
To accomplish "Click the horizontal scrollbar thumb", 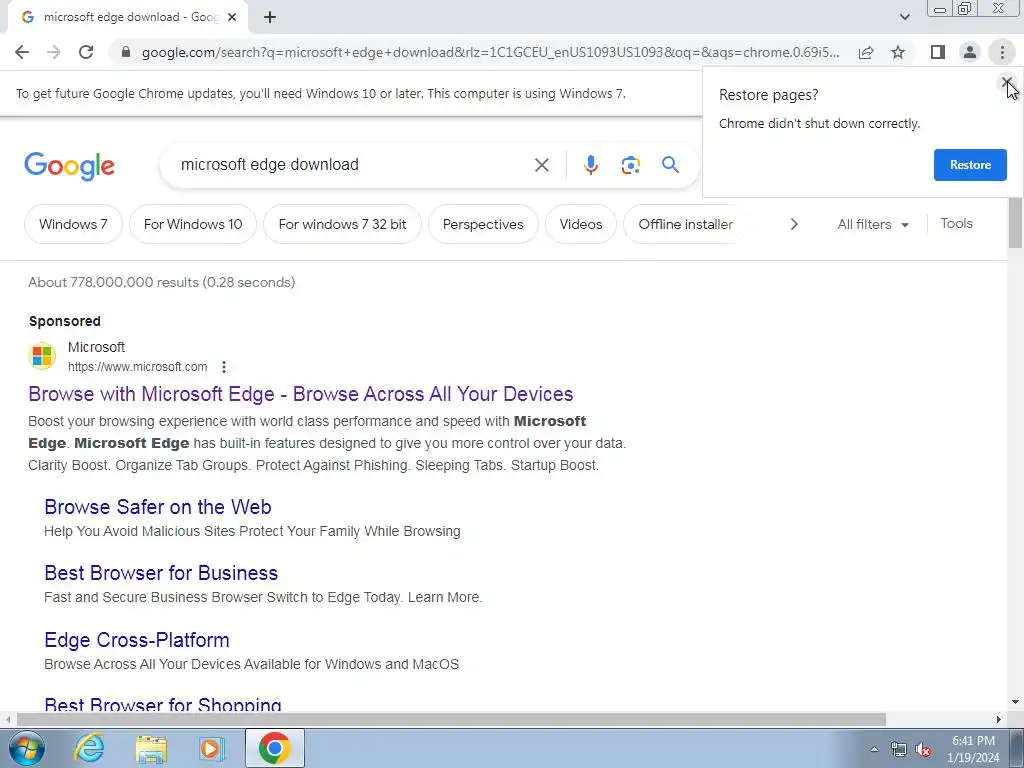I will click(451, 720).
